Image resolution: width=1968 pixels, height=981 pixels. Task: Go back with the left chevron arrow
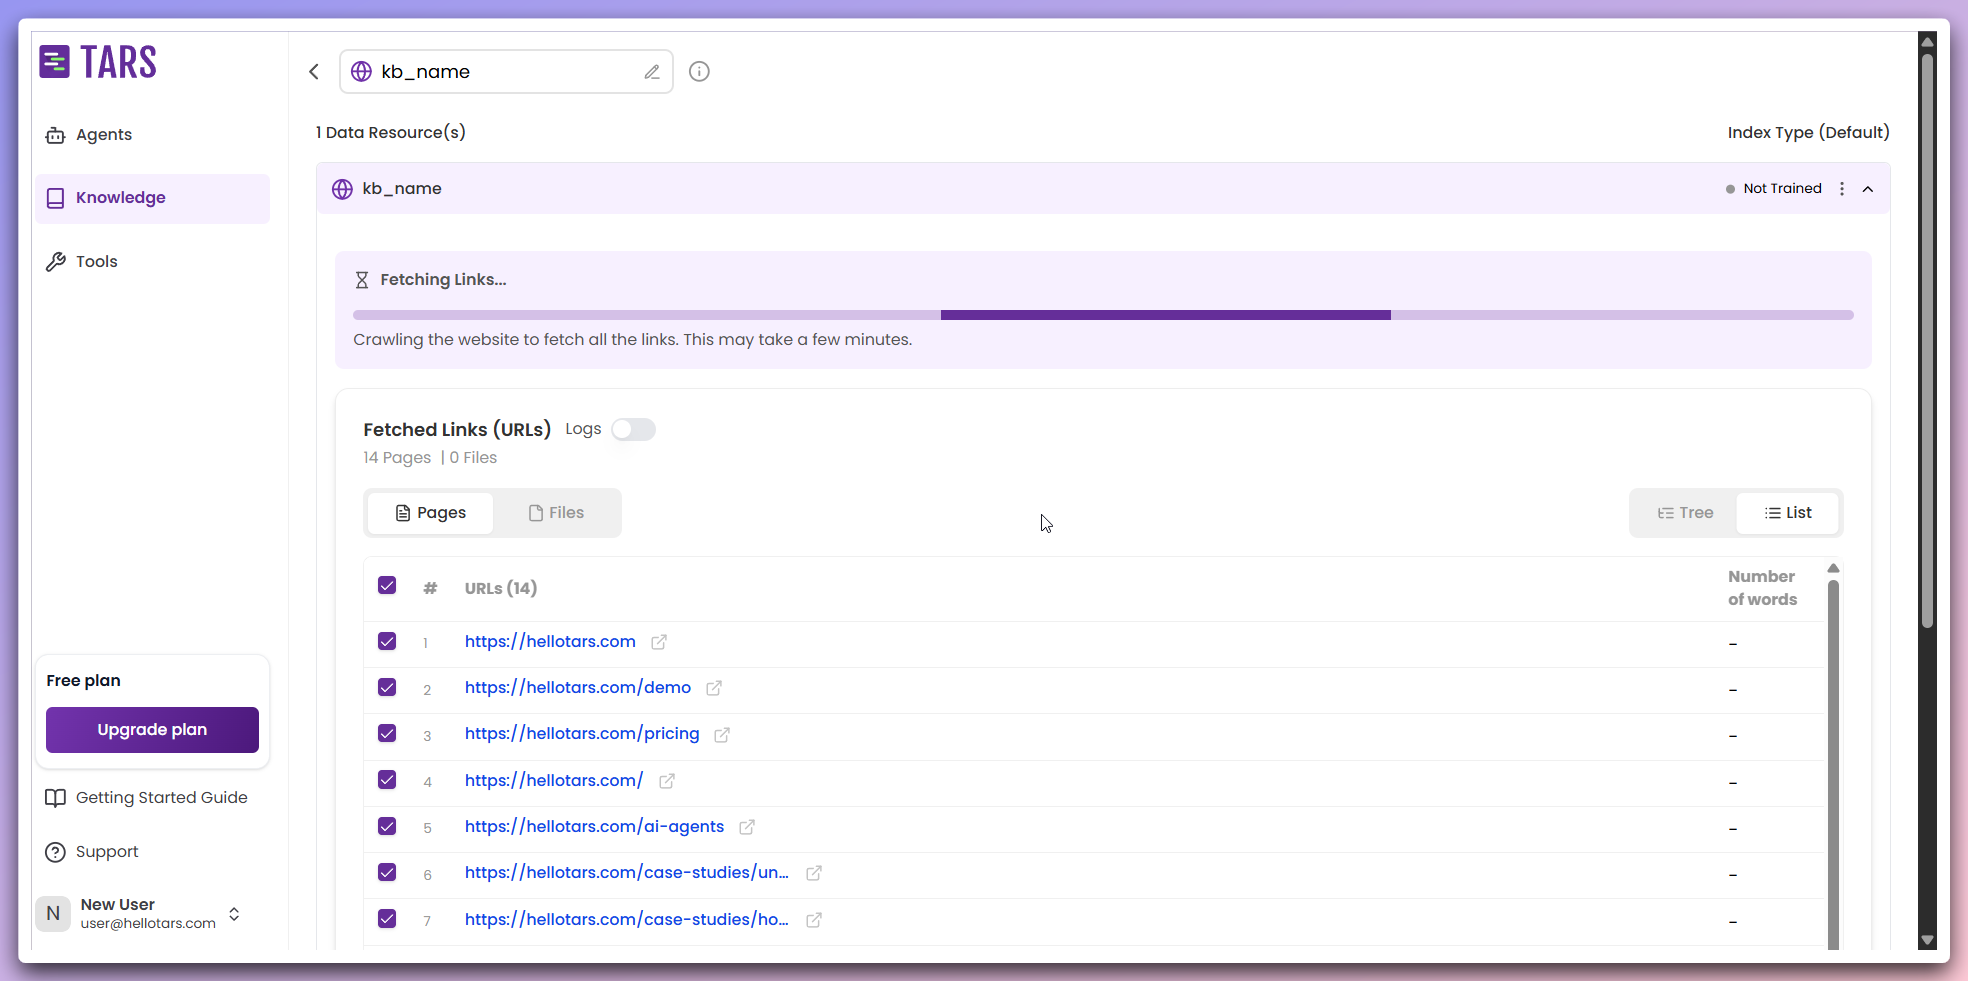pos(314,71)
